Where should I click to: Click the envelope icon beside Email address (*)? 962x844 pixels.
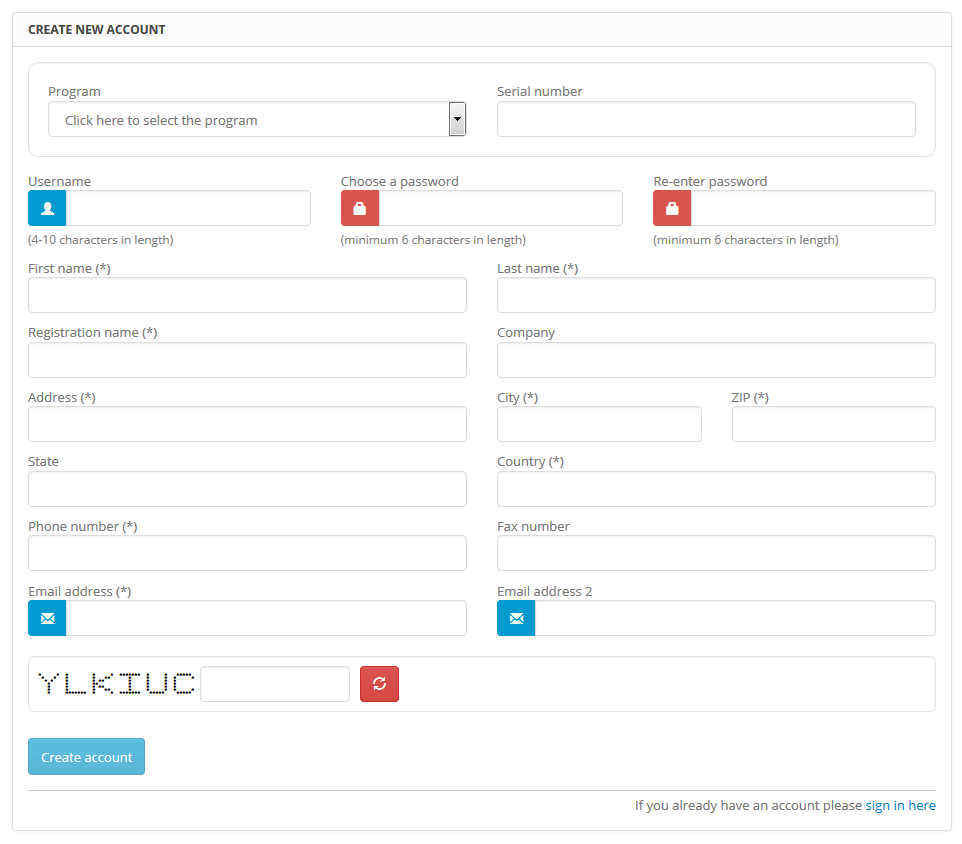[47, 618]
